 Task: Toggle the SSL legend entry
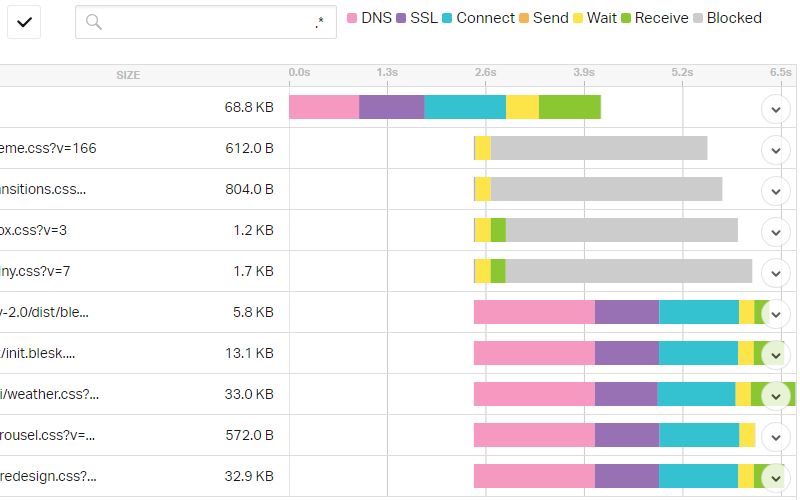tap(415, 18)
